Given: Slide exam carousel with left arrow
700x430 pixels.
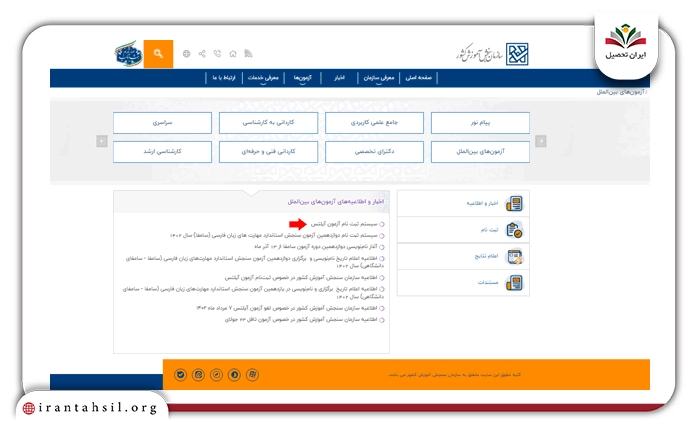Looking at the screenshot, I should [x=102, y=141].
